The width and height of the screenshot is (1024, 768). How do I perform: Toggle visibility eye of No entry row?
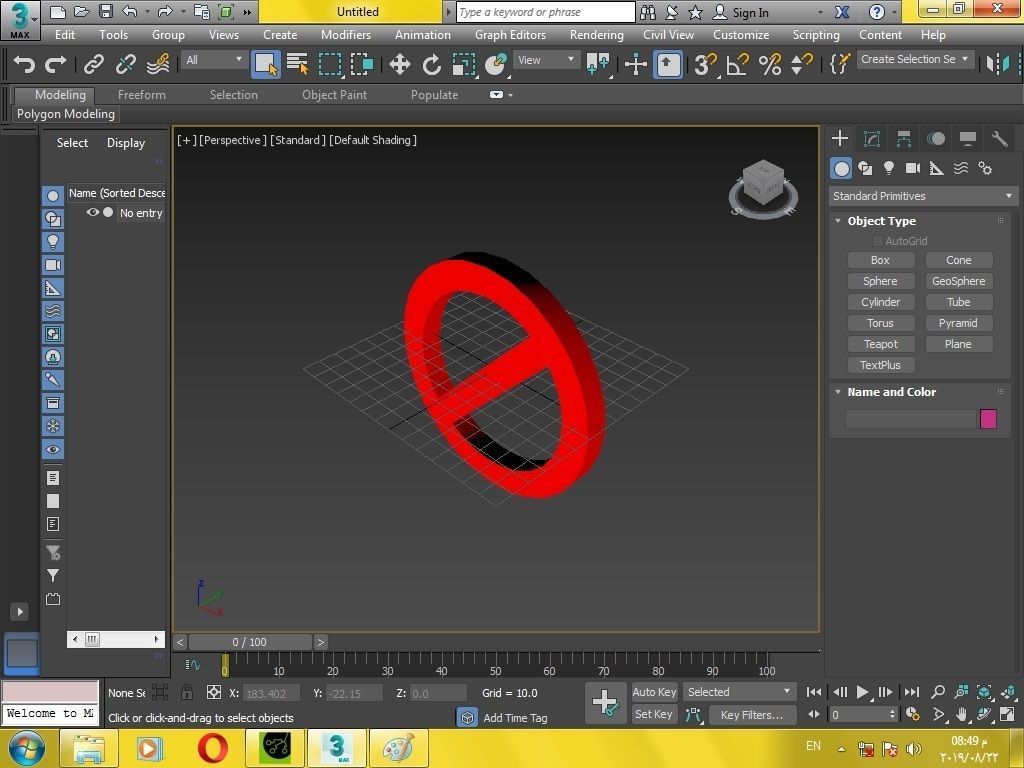(x=93, y=212)
